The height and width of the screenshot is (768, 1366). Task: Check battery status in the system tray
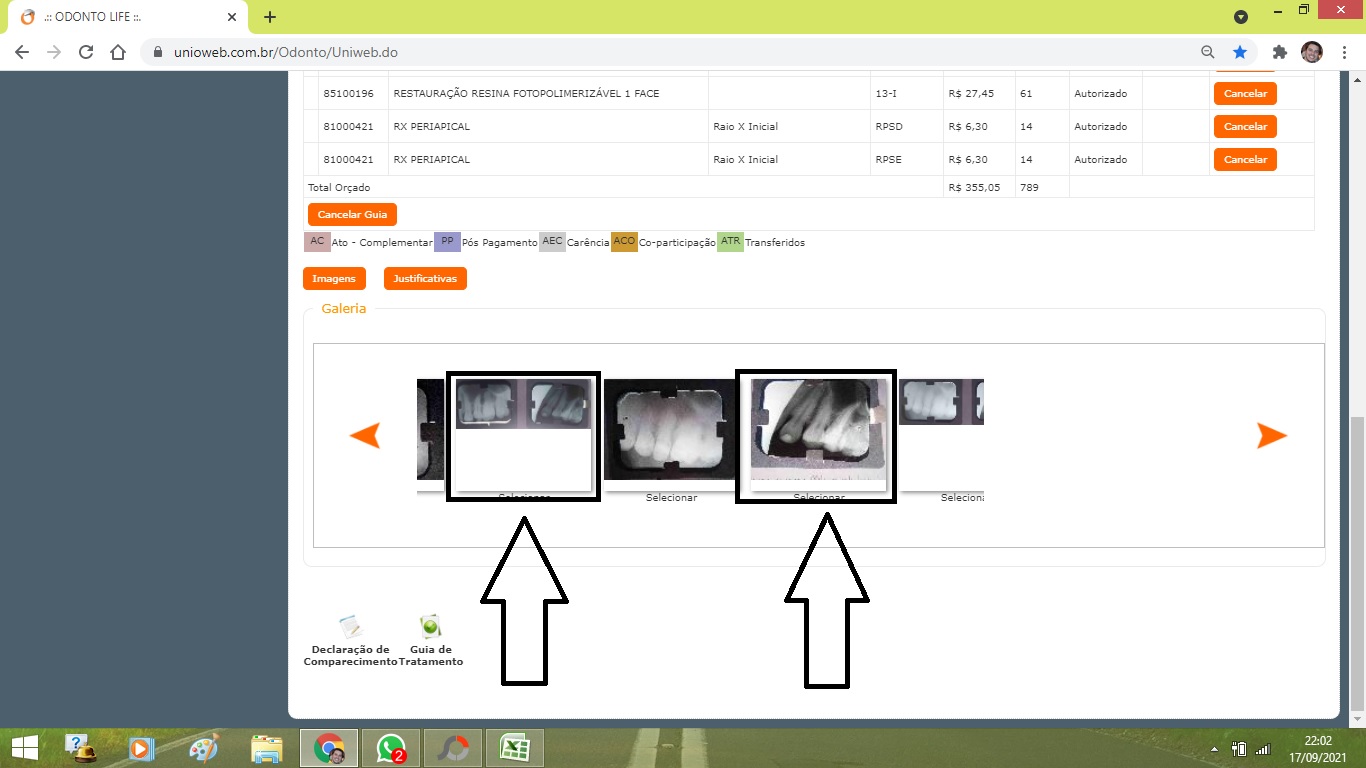click(x=1239, y=749)
